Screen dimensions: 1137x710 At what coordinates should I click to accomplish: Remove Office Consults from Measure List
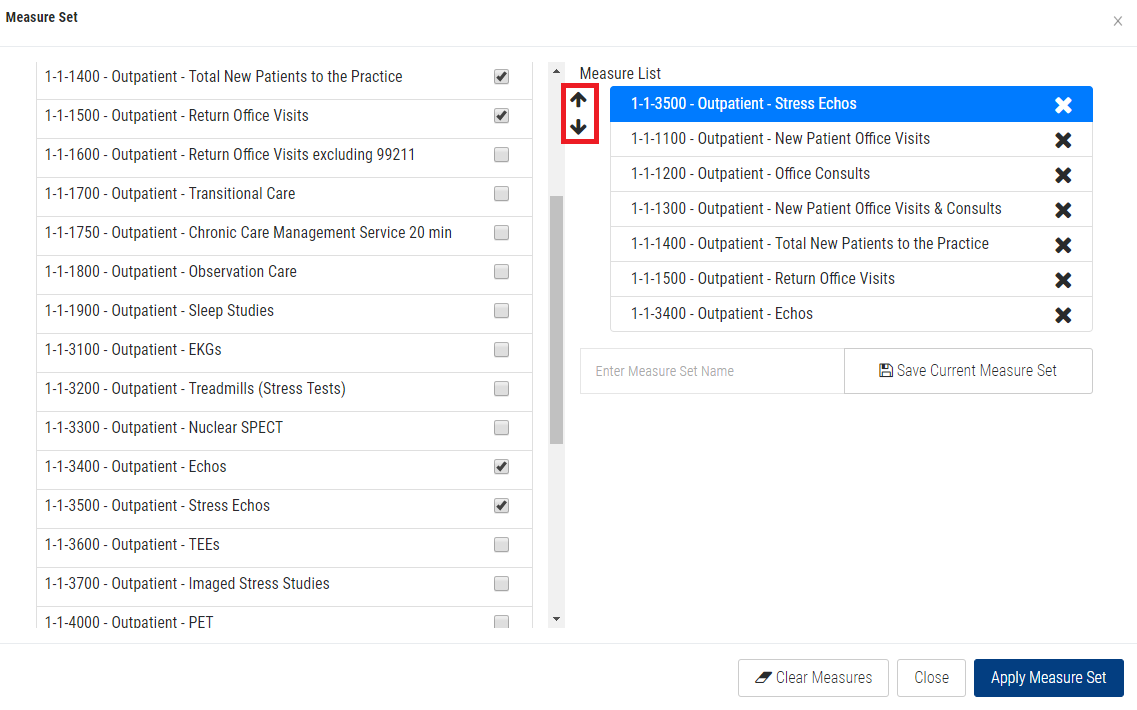point(1063,175)
